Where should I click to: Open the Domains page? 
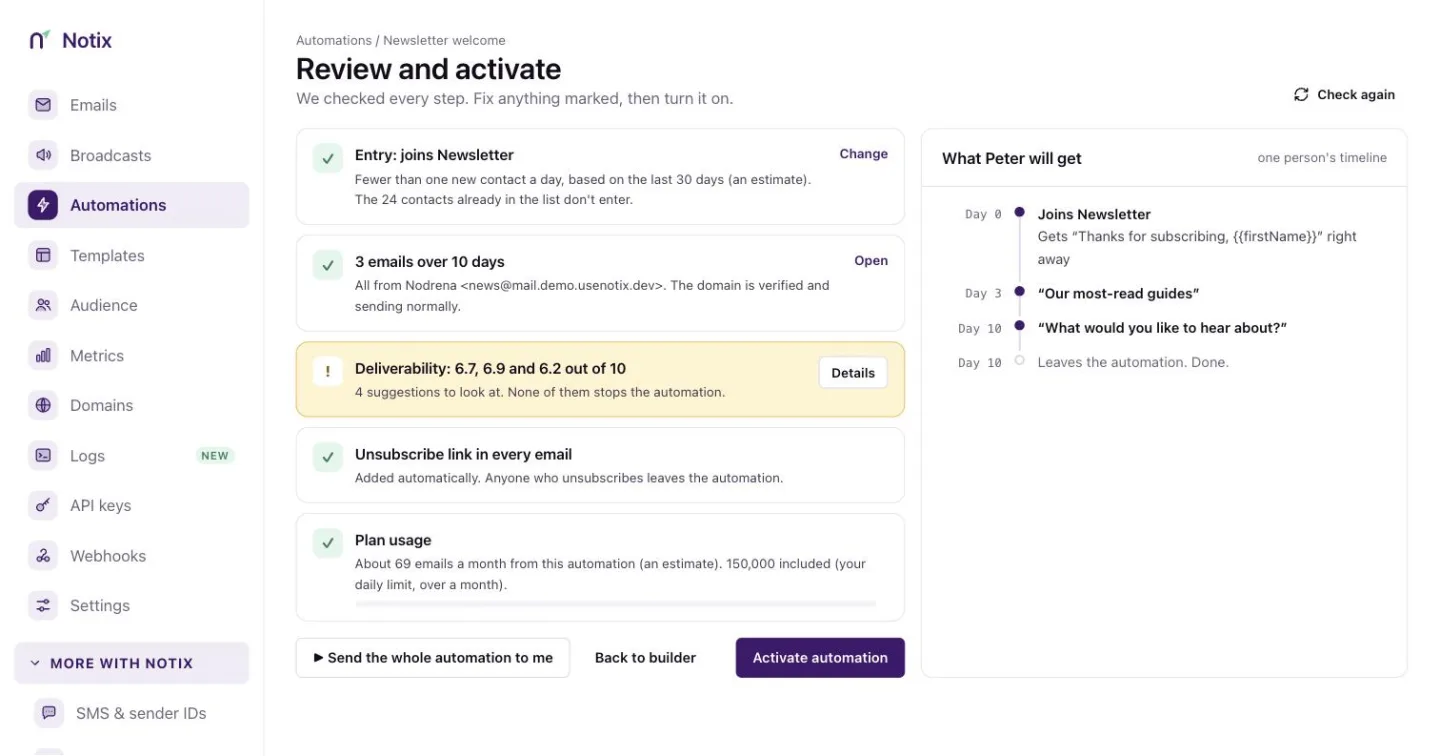coord(131,405)
